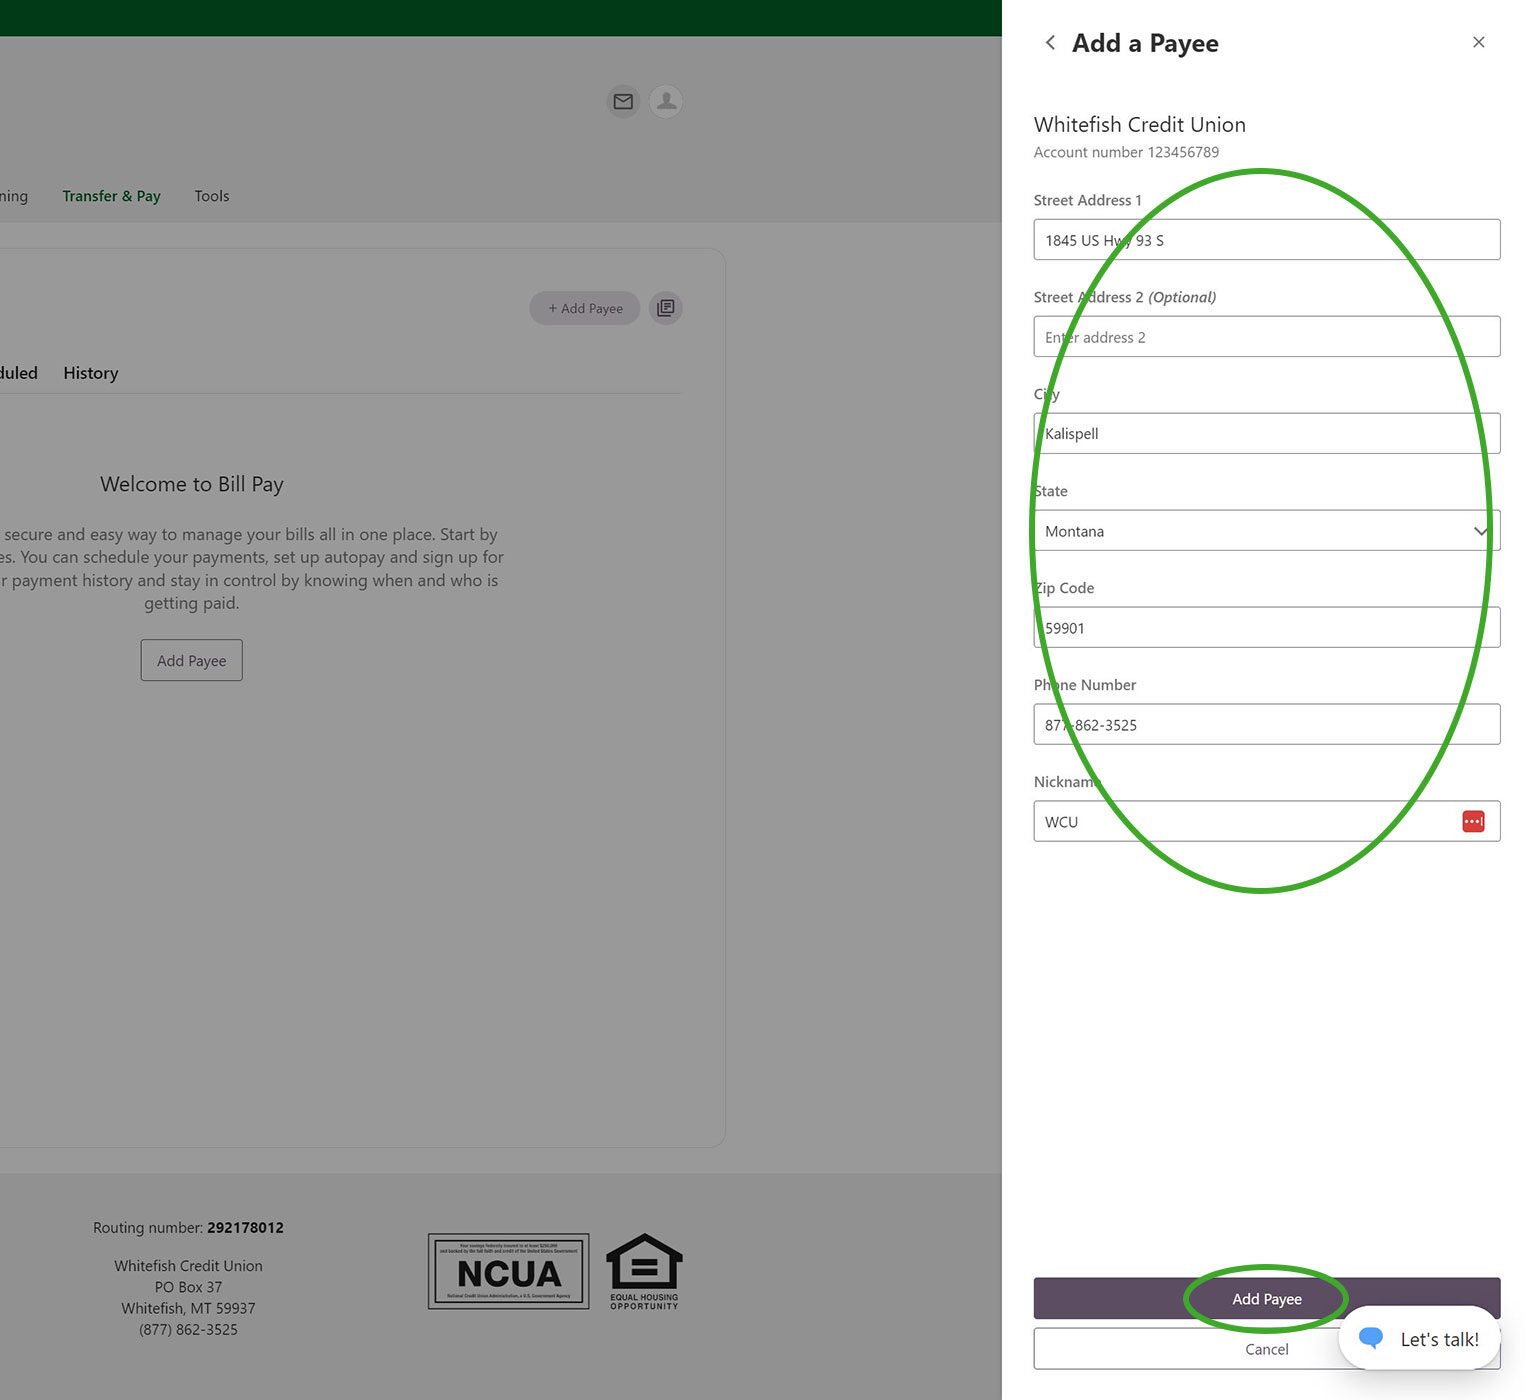This screenshot has height=1400, width=1525.
Task: Open the user profile icon
Action: [666, 101]
